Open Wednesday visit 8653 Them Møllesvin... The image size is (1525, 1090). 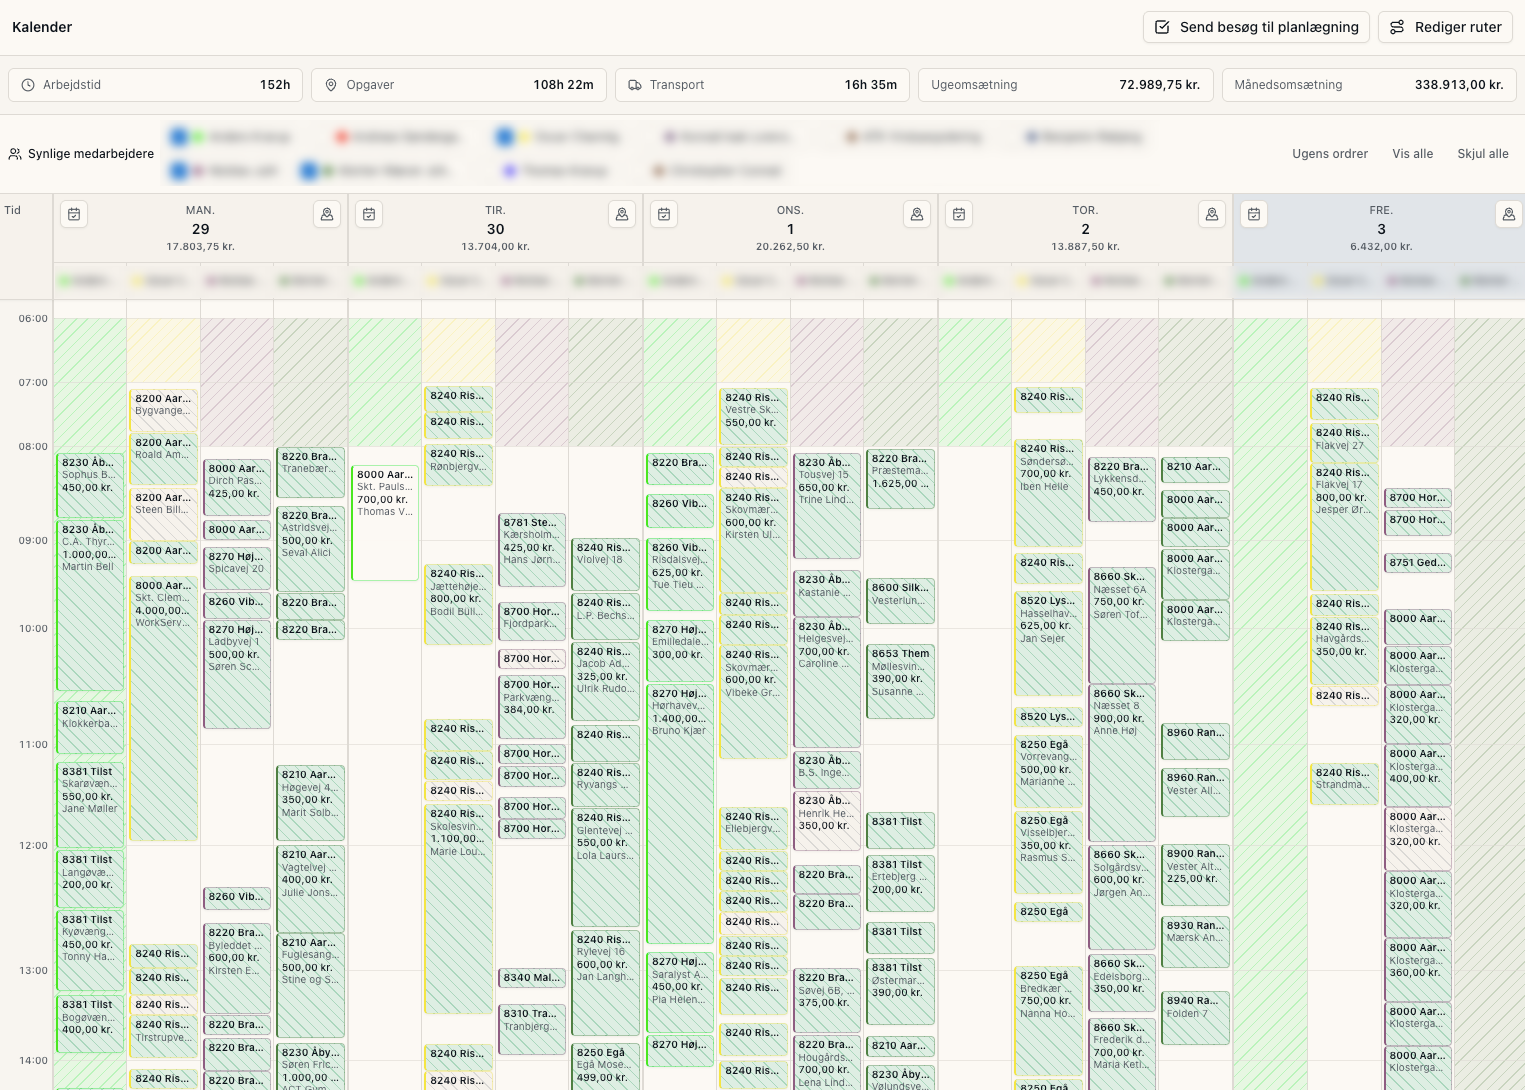click(901, 681)
